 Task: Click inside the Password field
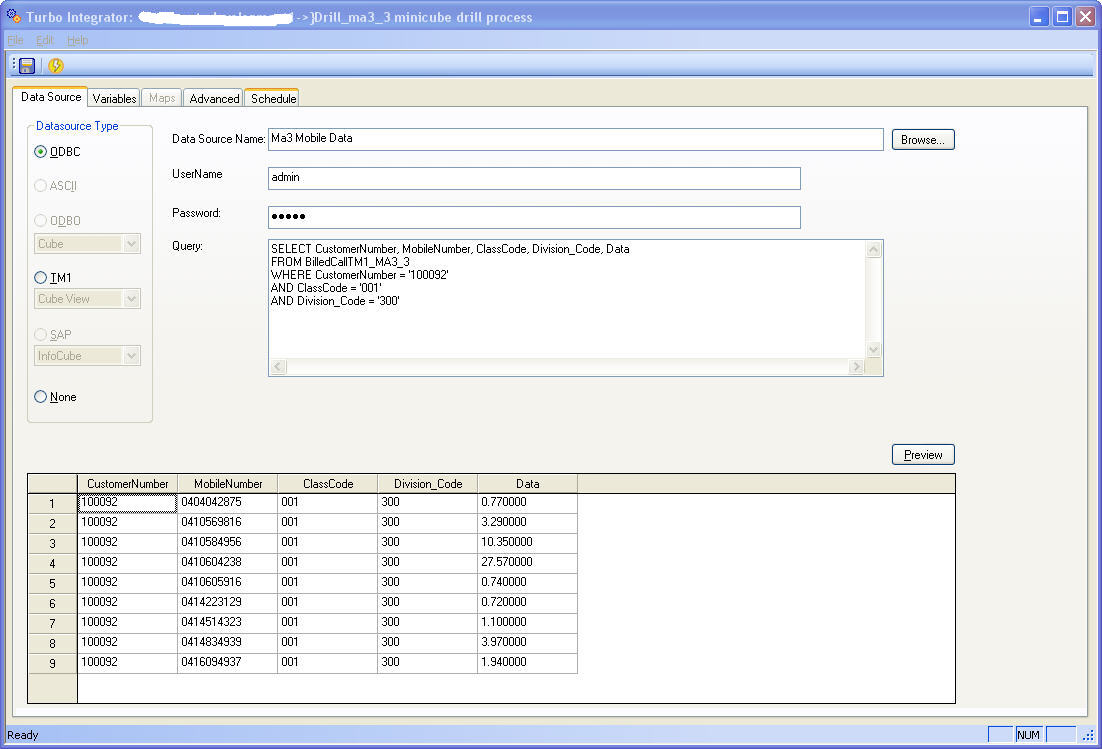coord(534,217)
